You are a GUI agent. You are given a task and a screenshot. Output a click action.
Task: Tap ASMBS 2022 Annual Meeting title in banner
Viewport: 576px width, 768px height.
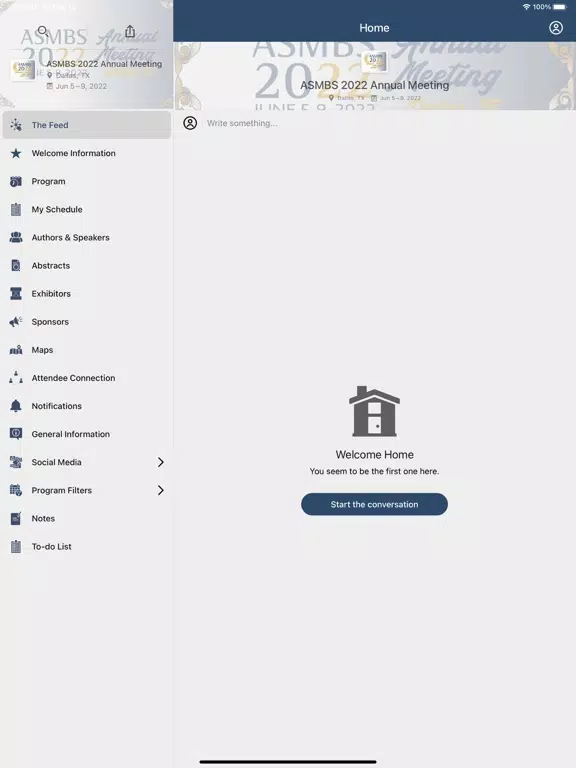(x=374, y=85)
